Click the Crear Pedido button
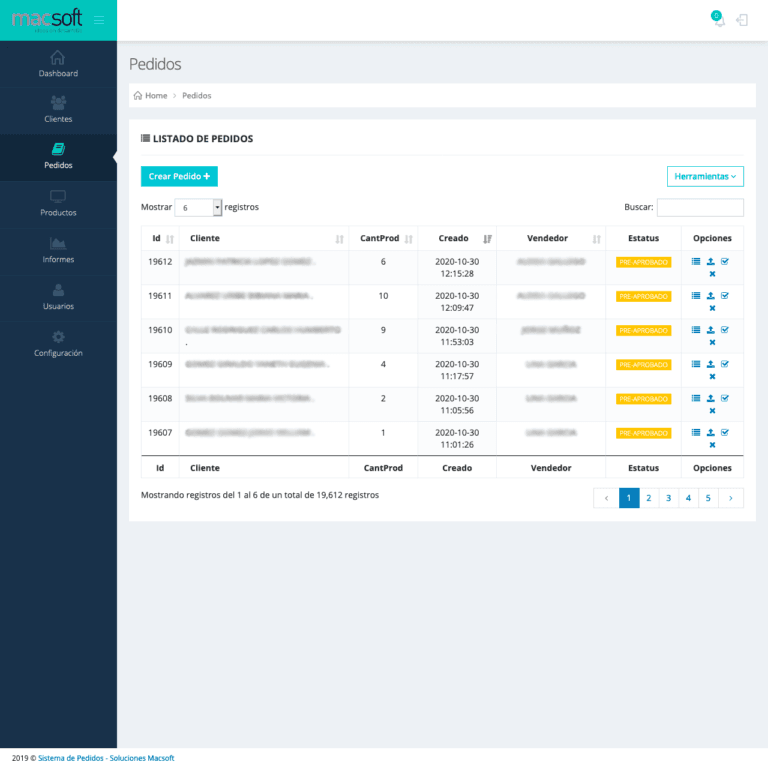This screenshot has height=768, width=768. 179,176
